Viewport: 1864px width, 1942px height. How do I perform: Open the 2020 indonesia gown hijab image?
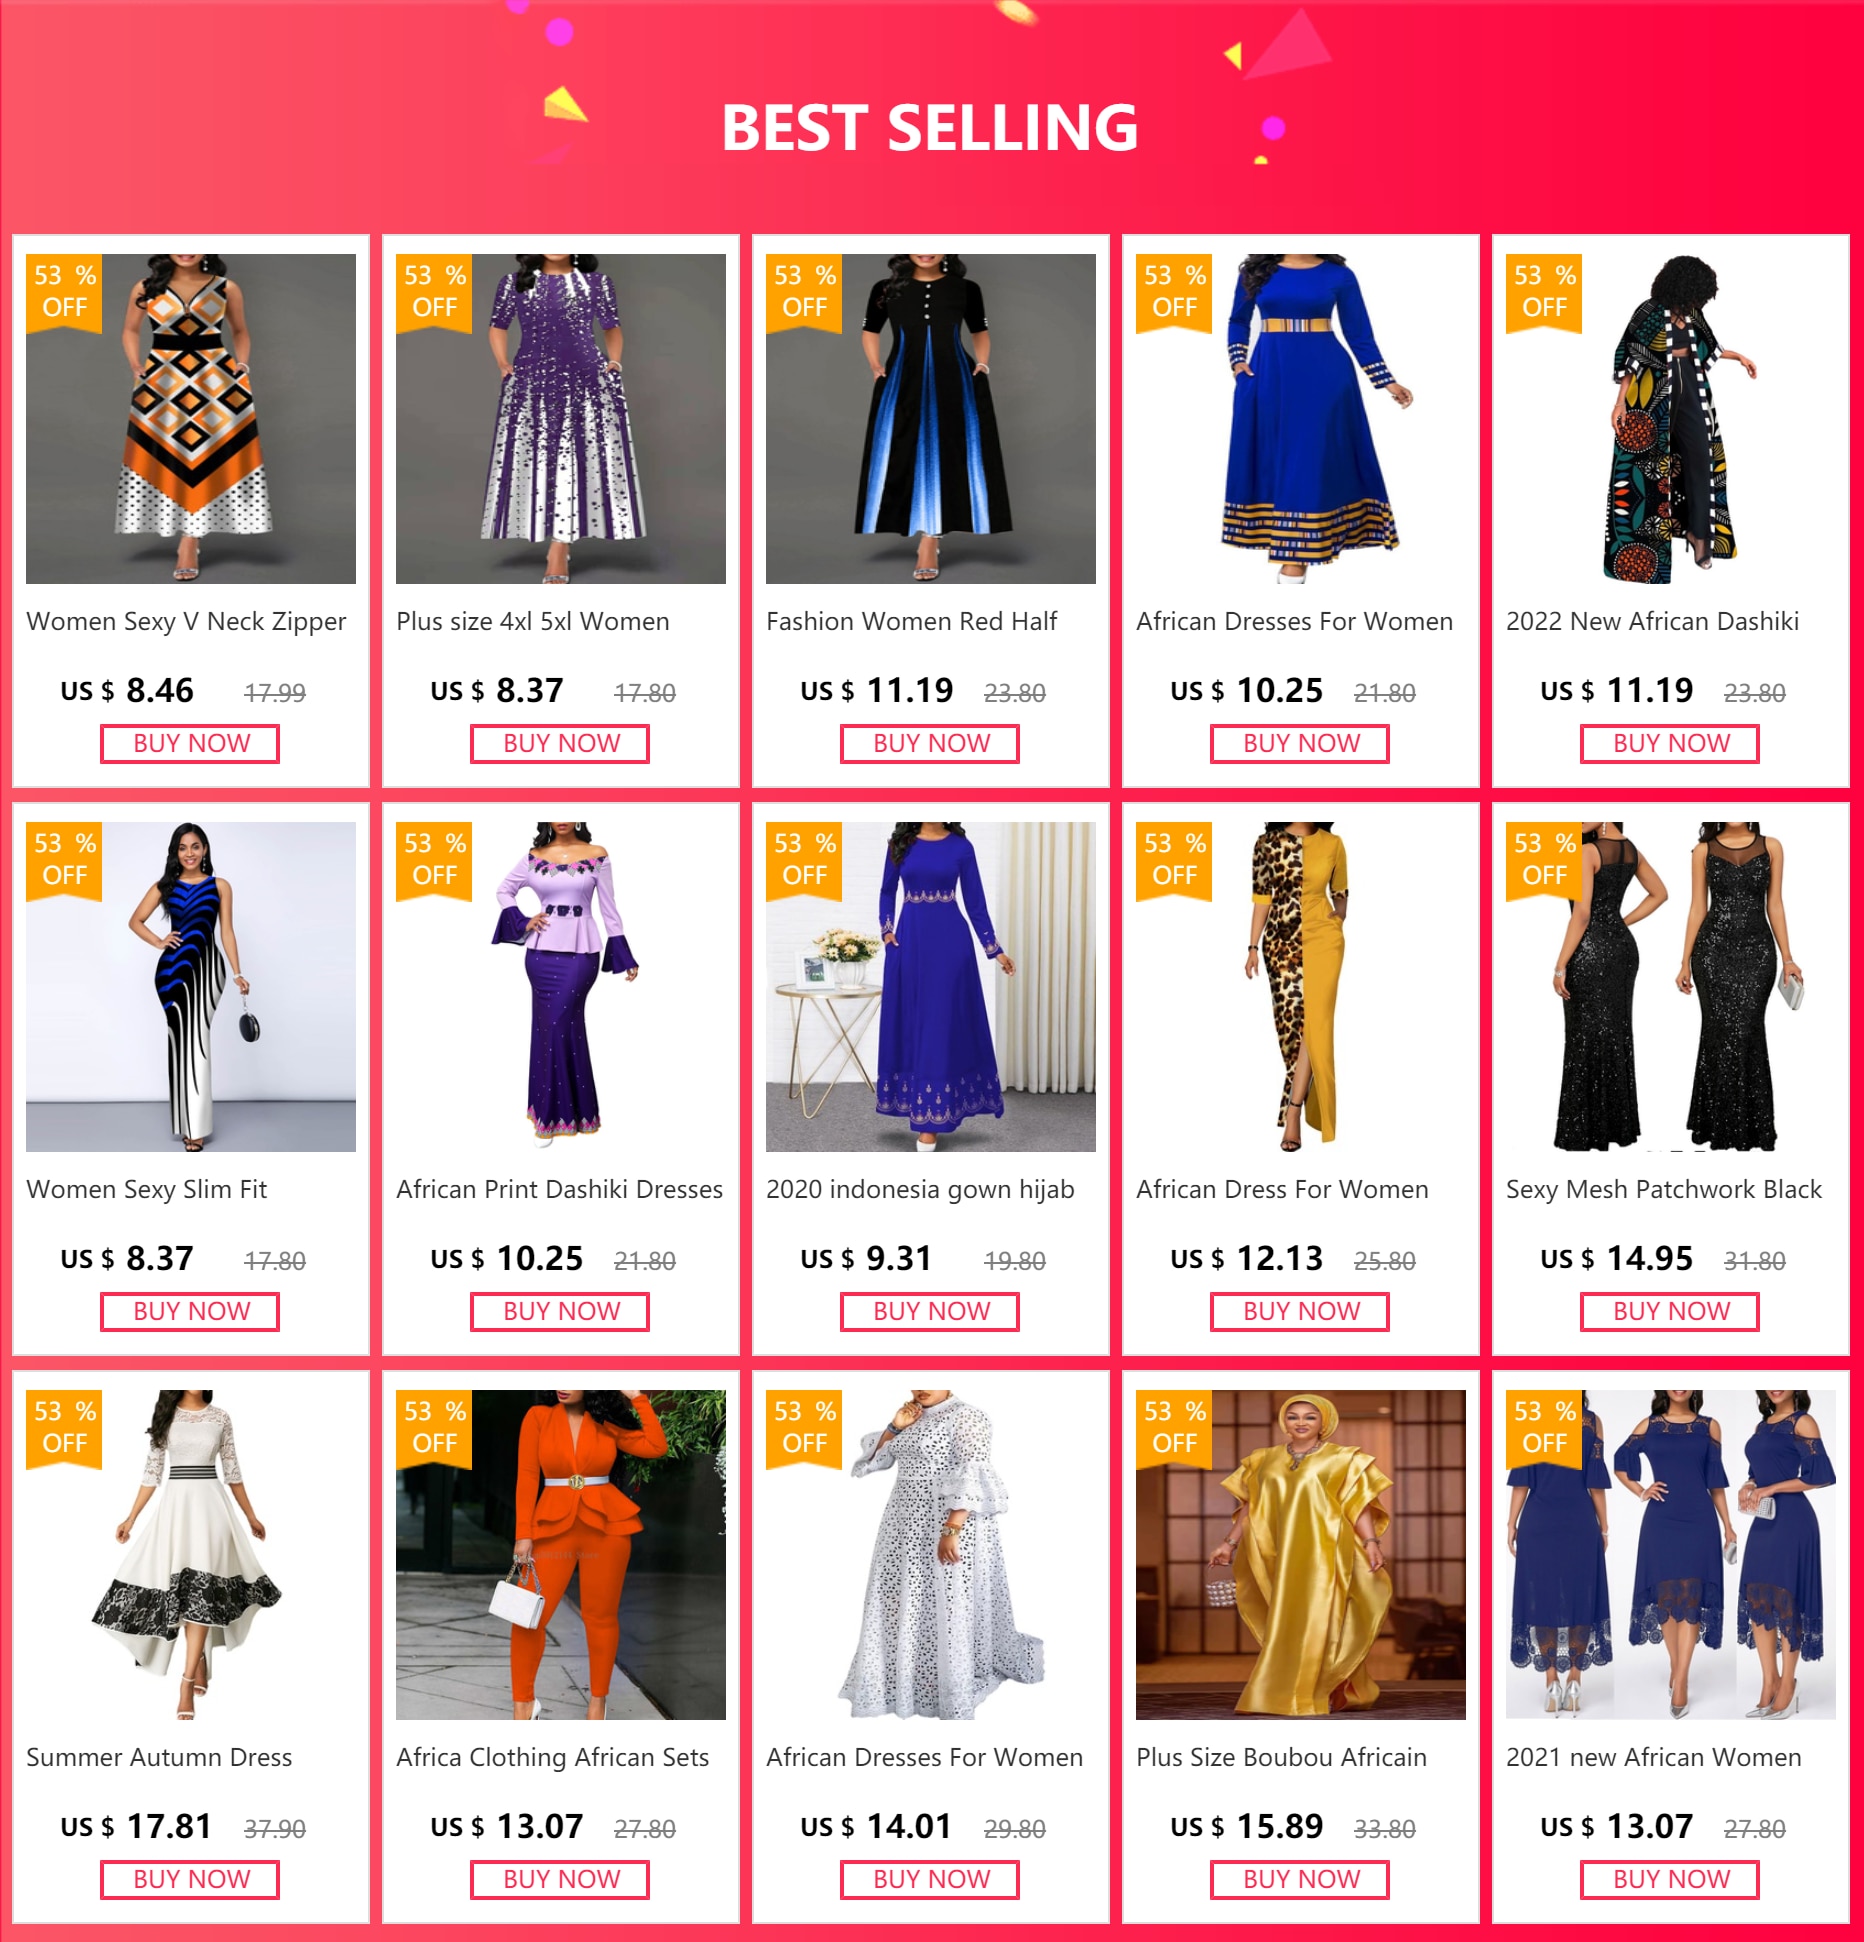pyautogui.click(x=931, y=986)
